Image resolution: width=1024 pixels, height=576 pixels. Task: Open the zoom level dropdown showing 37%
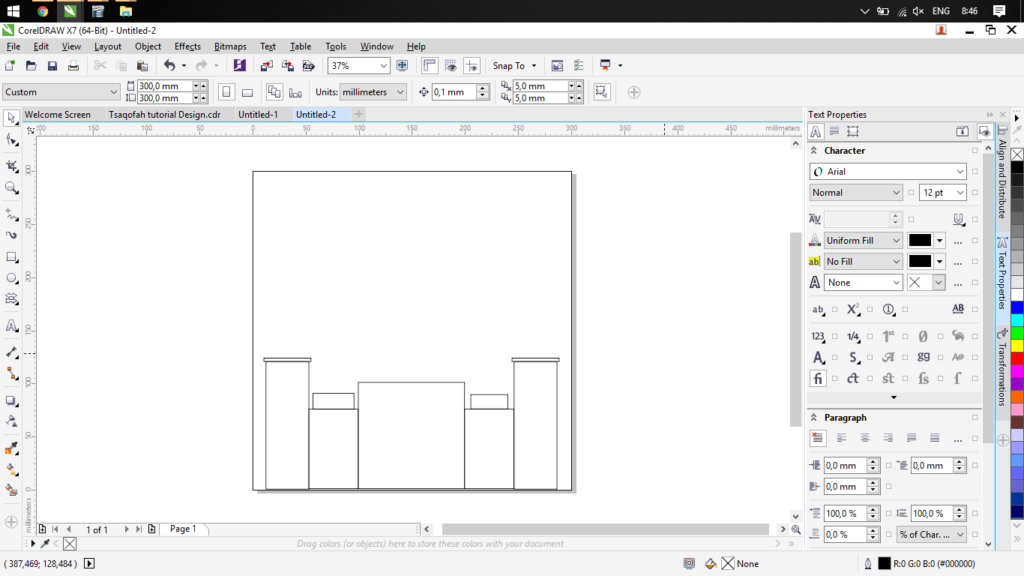383,66
